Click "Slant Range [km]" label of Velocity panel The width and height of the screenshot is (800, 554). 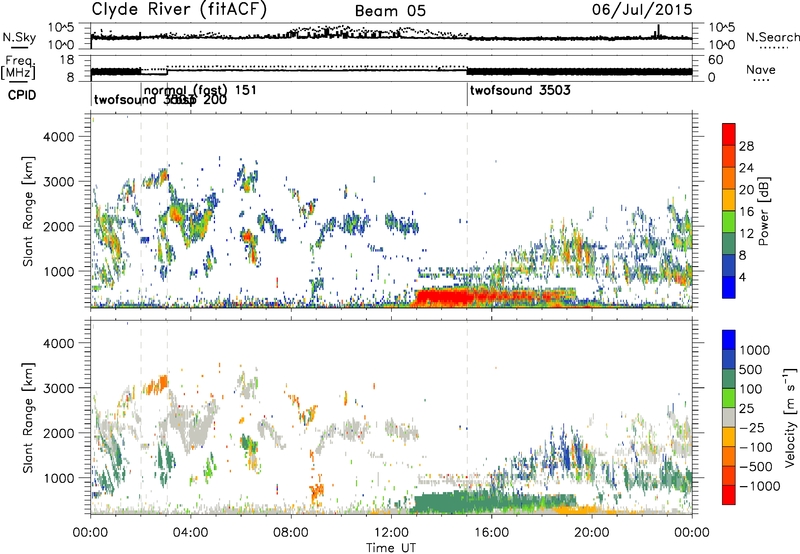click(28, 418)
